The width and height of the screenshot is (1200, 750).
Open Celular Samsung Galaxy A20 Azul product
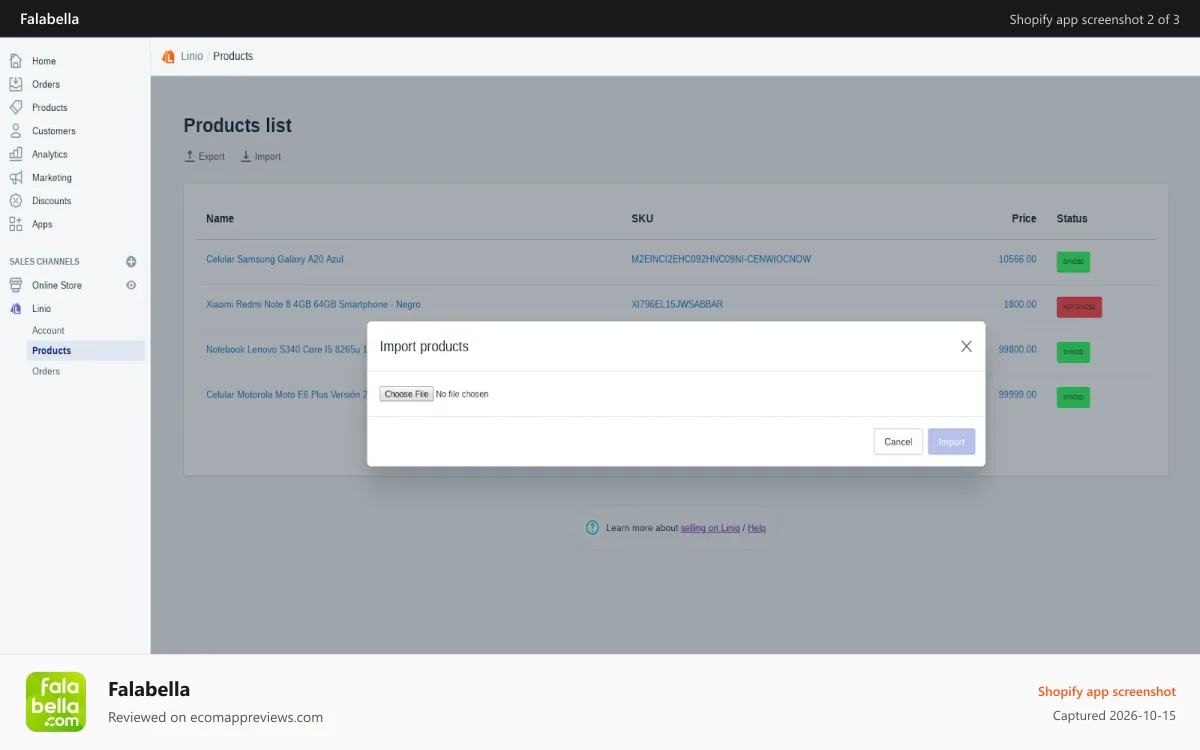275,259
